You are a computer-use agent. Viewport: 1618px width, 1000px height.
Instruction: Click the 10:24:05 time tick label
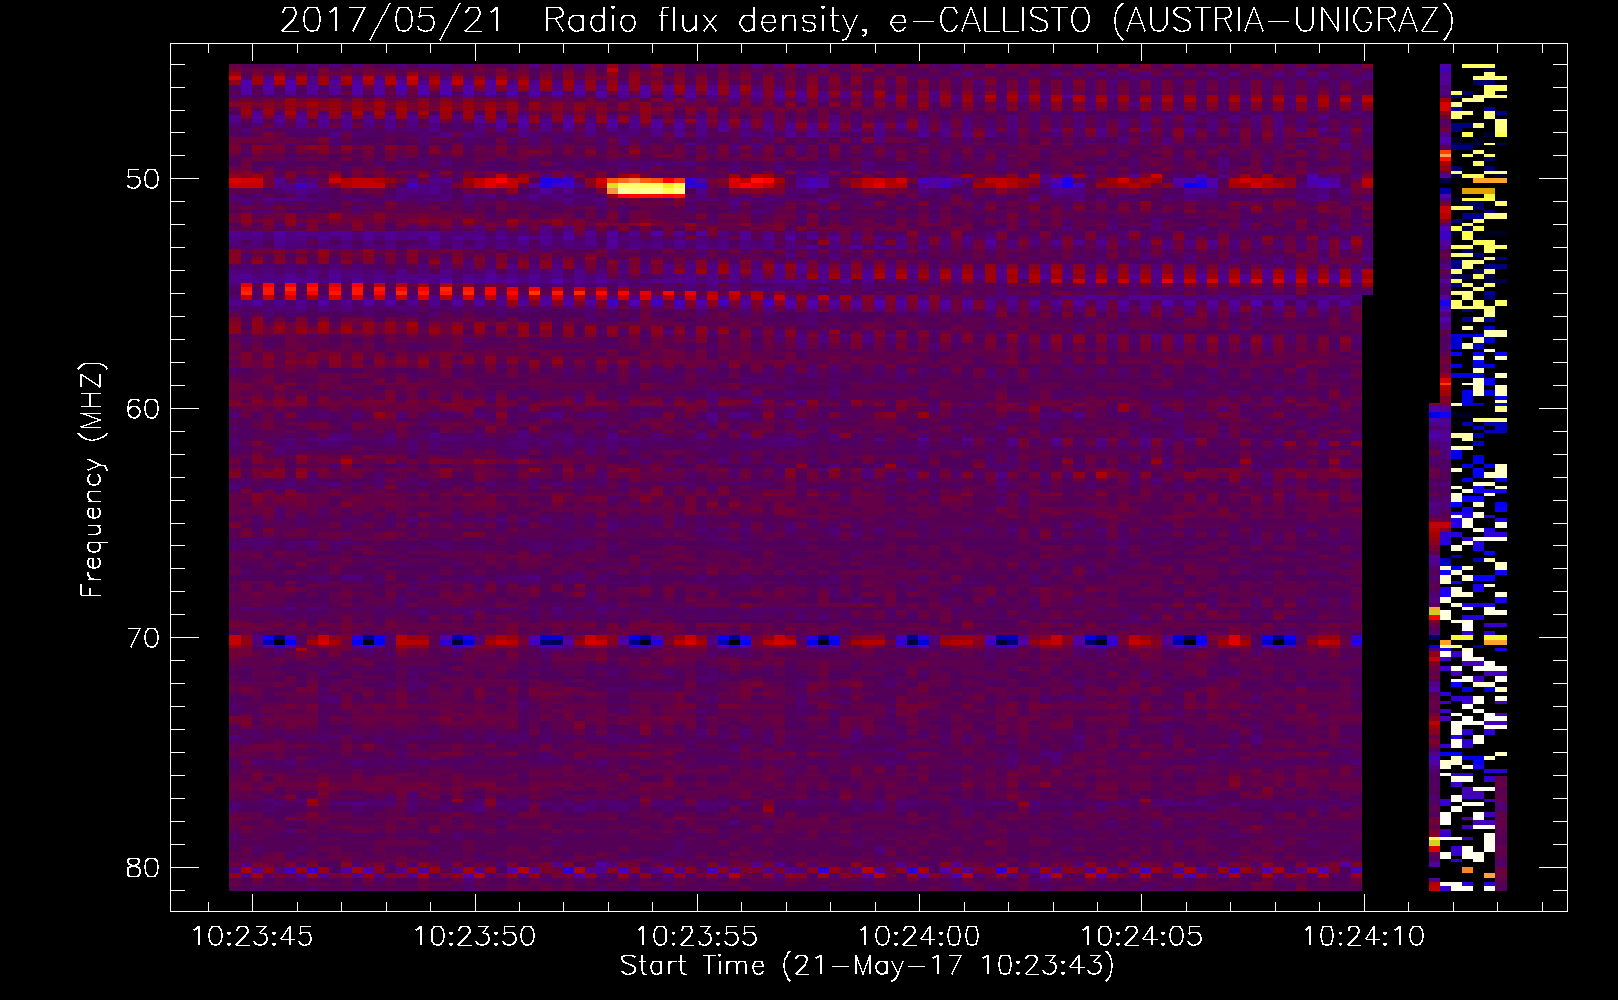pos(1141,937)
